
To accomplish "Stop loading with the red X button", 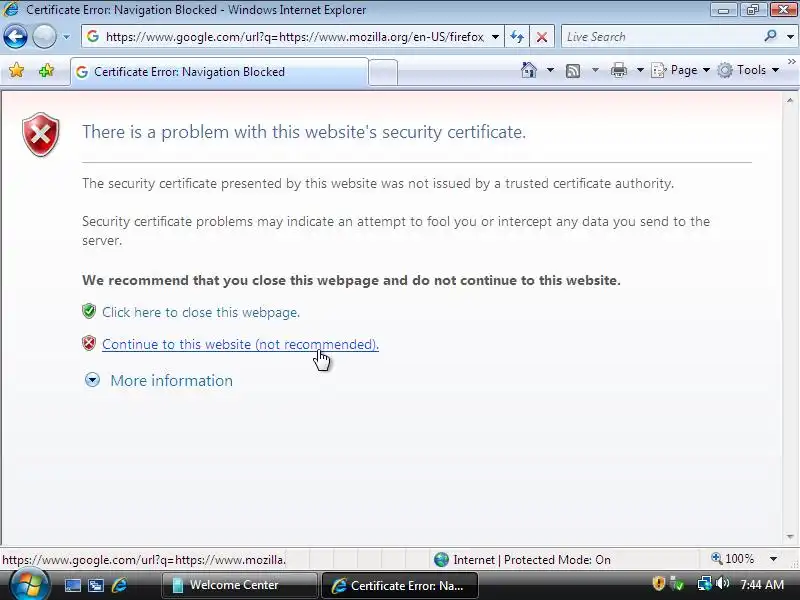I will coord(542,37).
